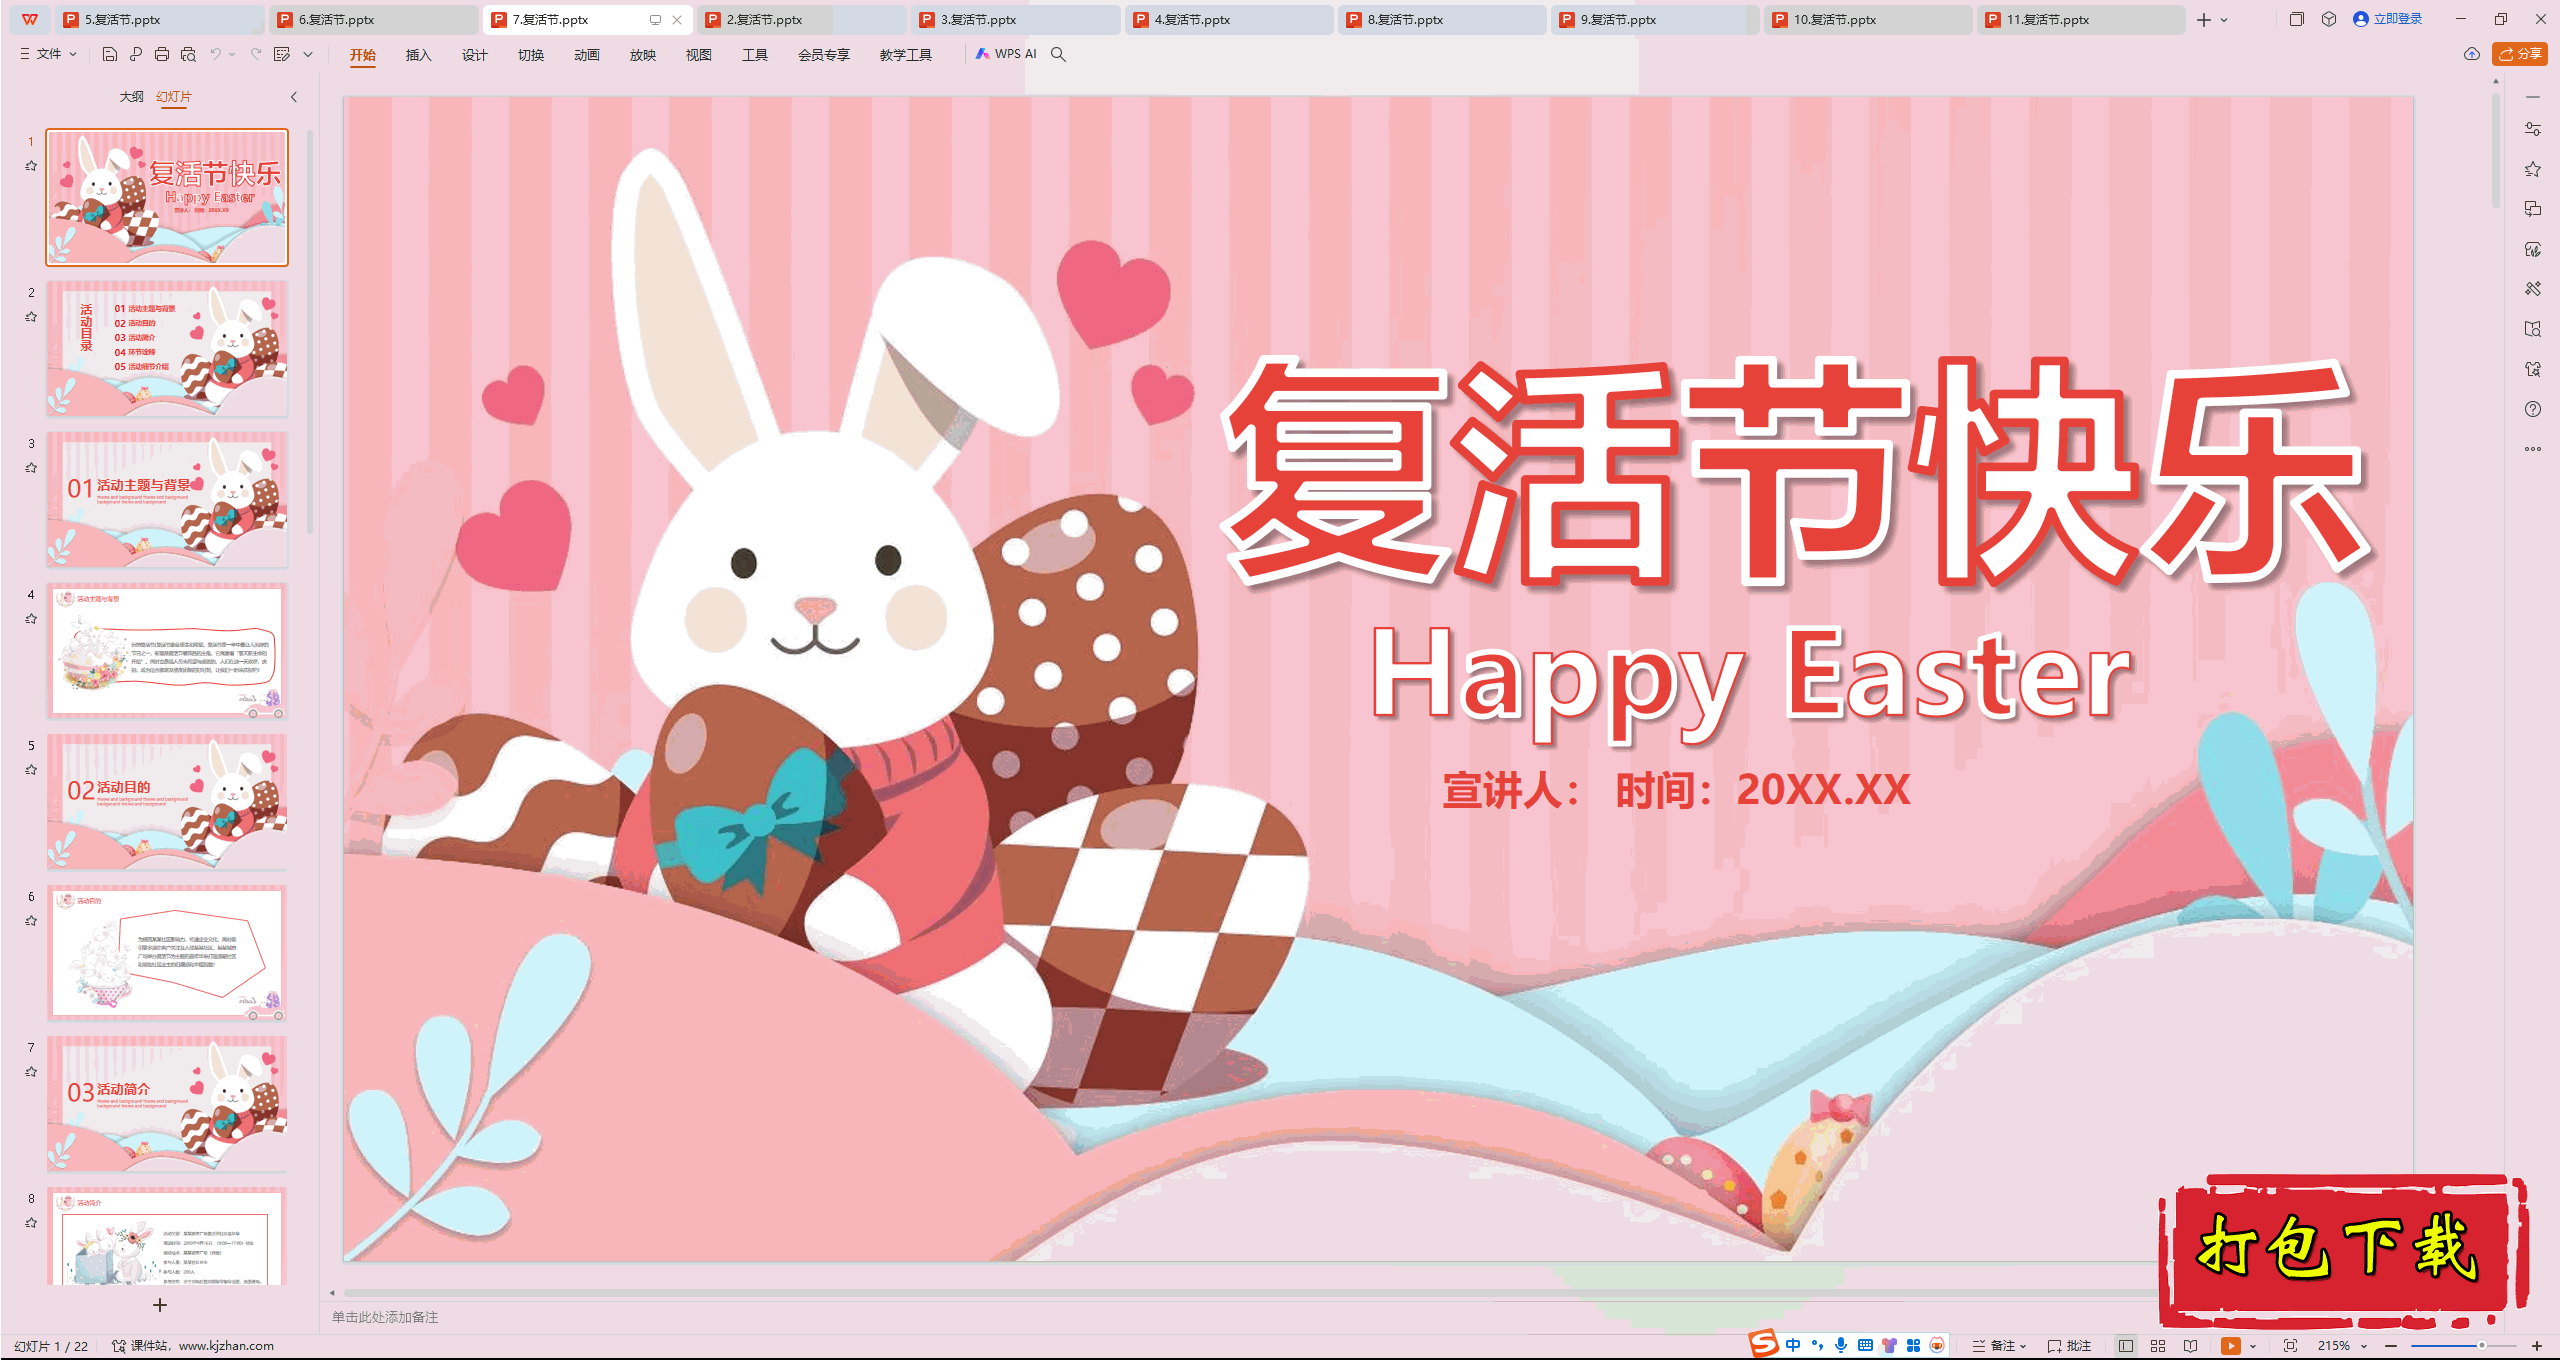Click the cube icon in the title bar
The image size is (2560, 1360).
2329,19
